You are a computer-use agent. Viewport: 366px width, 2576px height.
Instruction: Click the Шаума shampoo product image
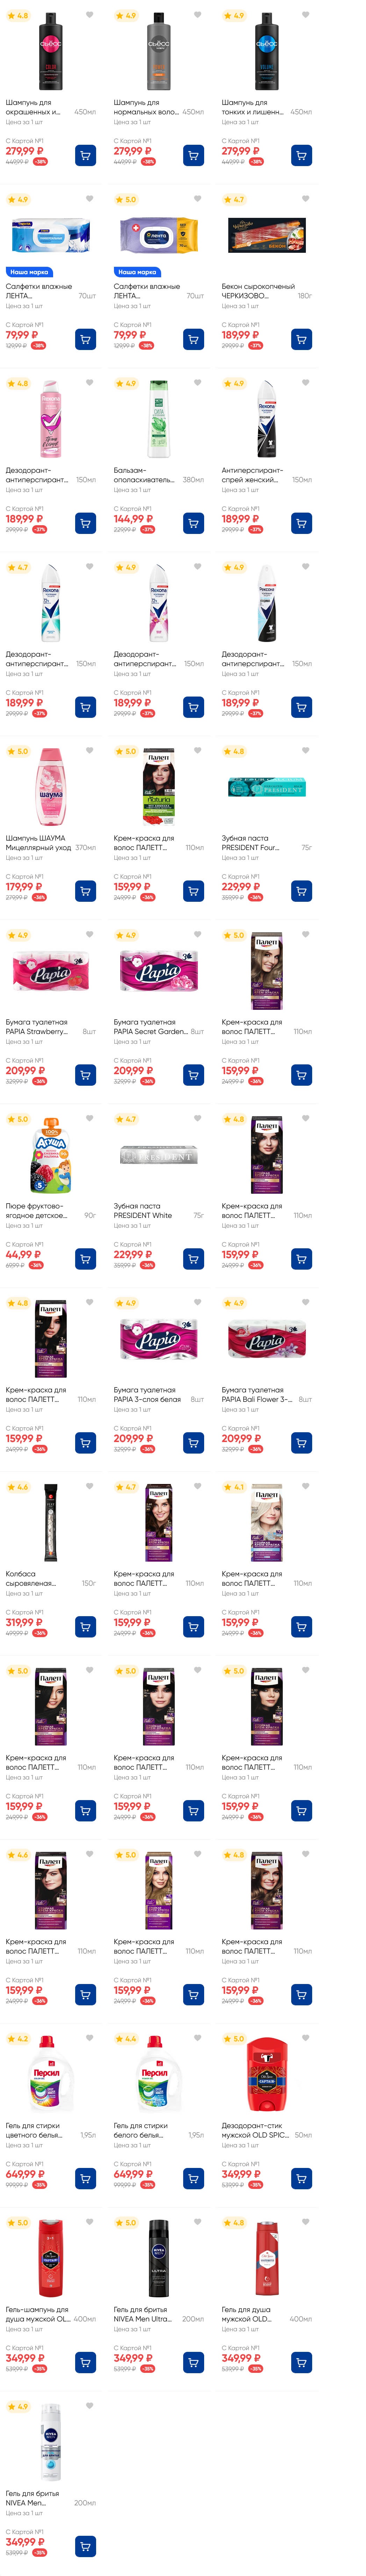[50, 787]
